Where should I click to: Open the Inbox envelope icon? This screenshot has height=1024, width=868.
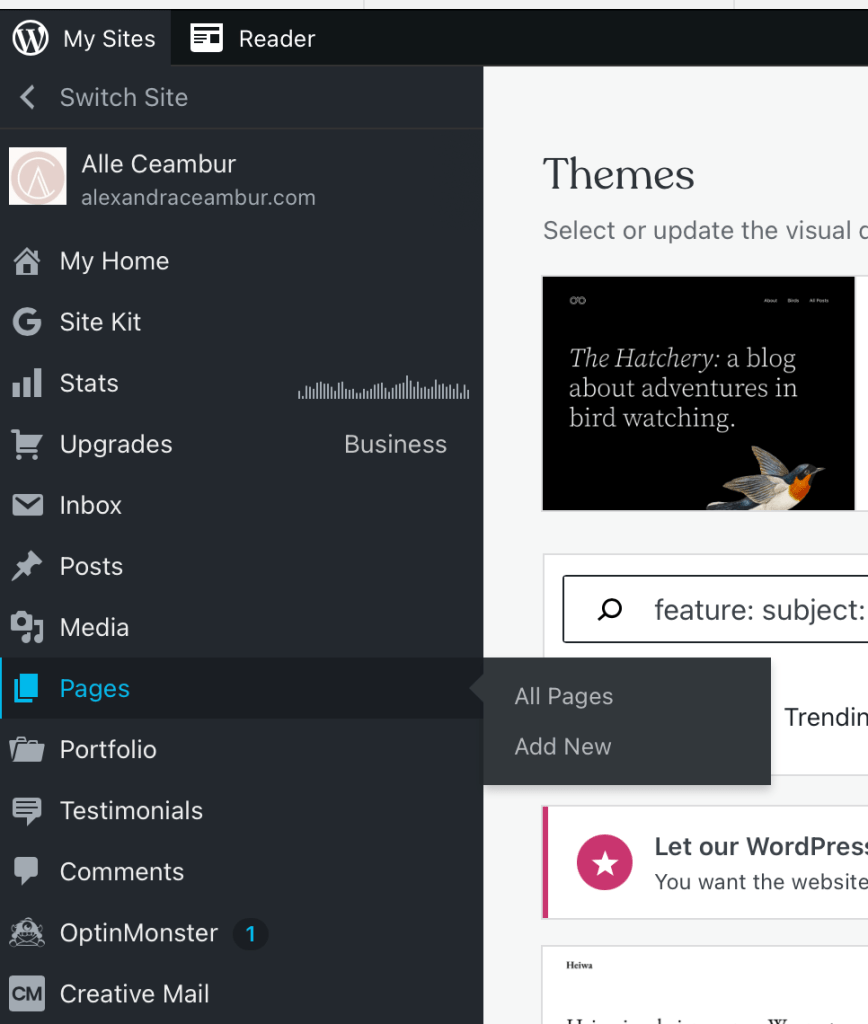point(27,505)
